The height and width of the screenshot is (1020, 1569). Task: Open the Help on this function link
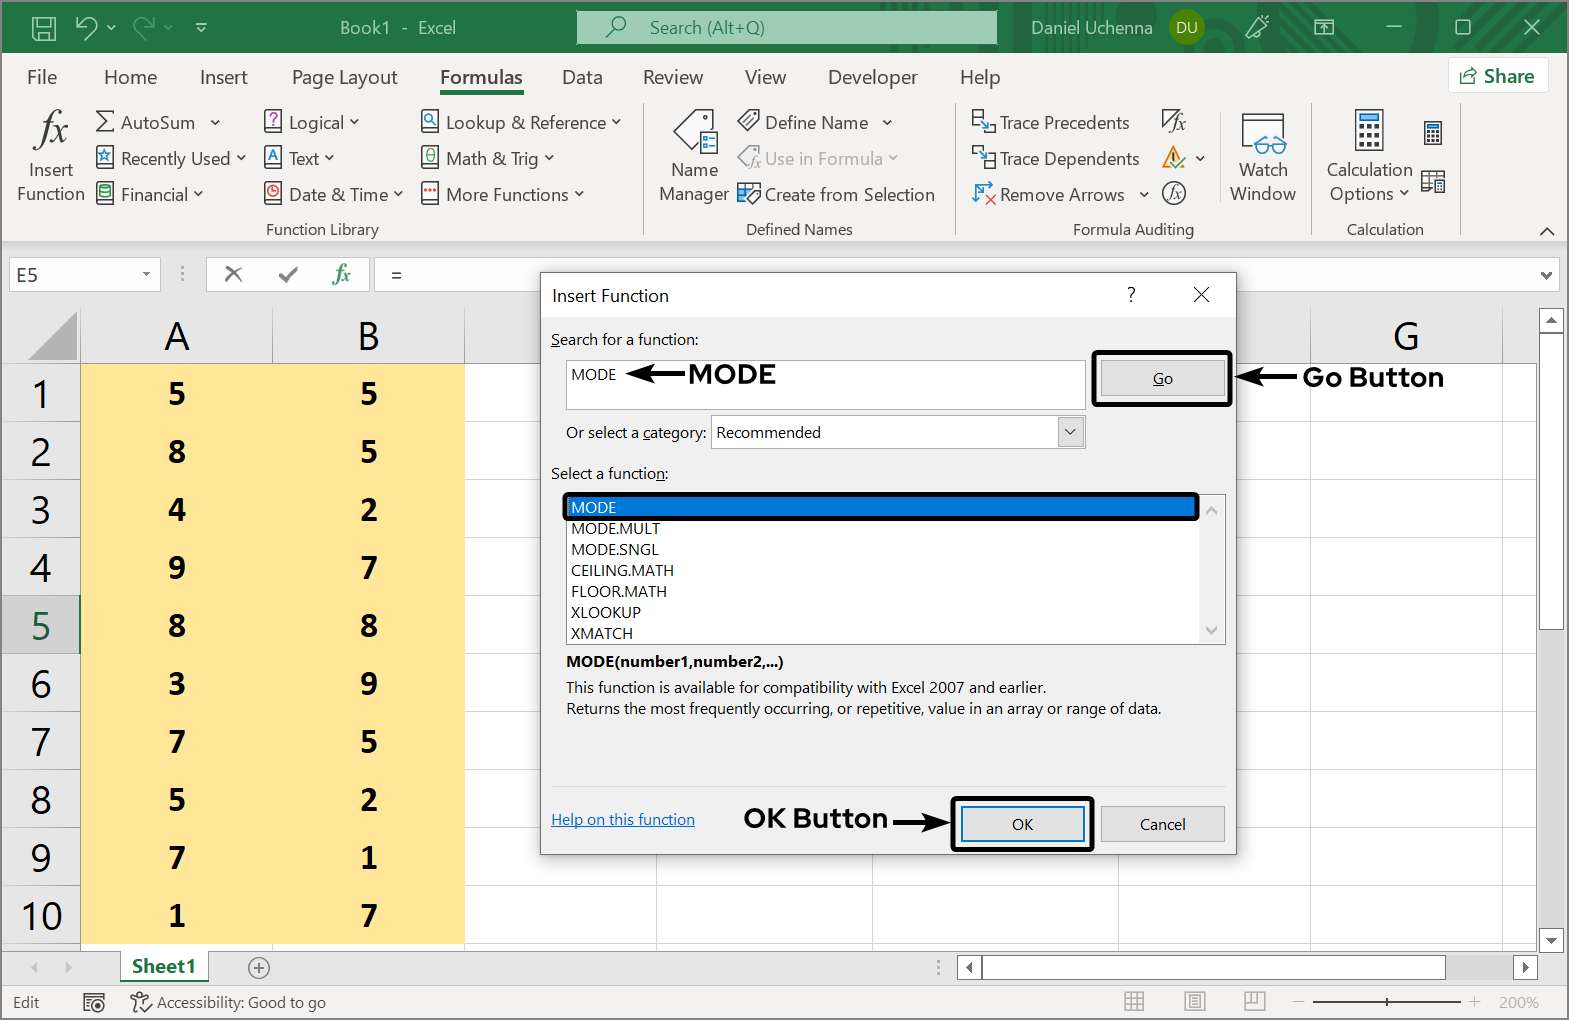pos(622,819)
